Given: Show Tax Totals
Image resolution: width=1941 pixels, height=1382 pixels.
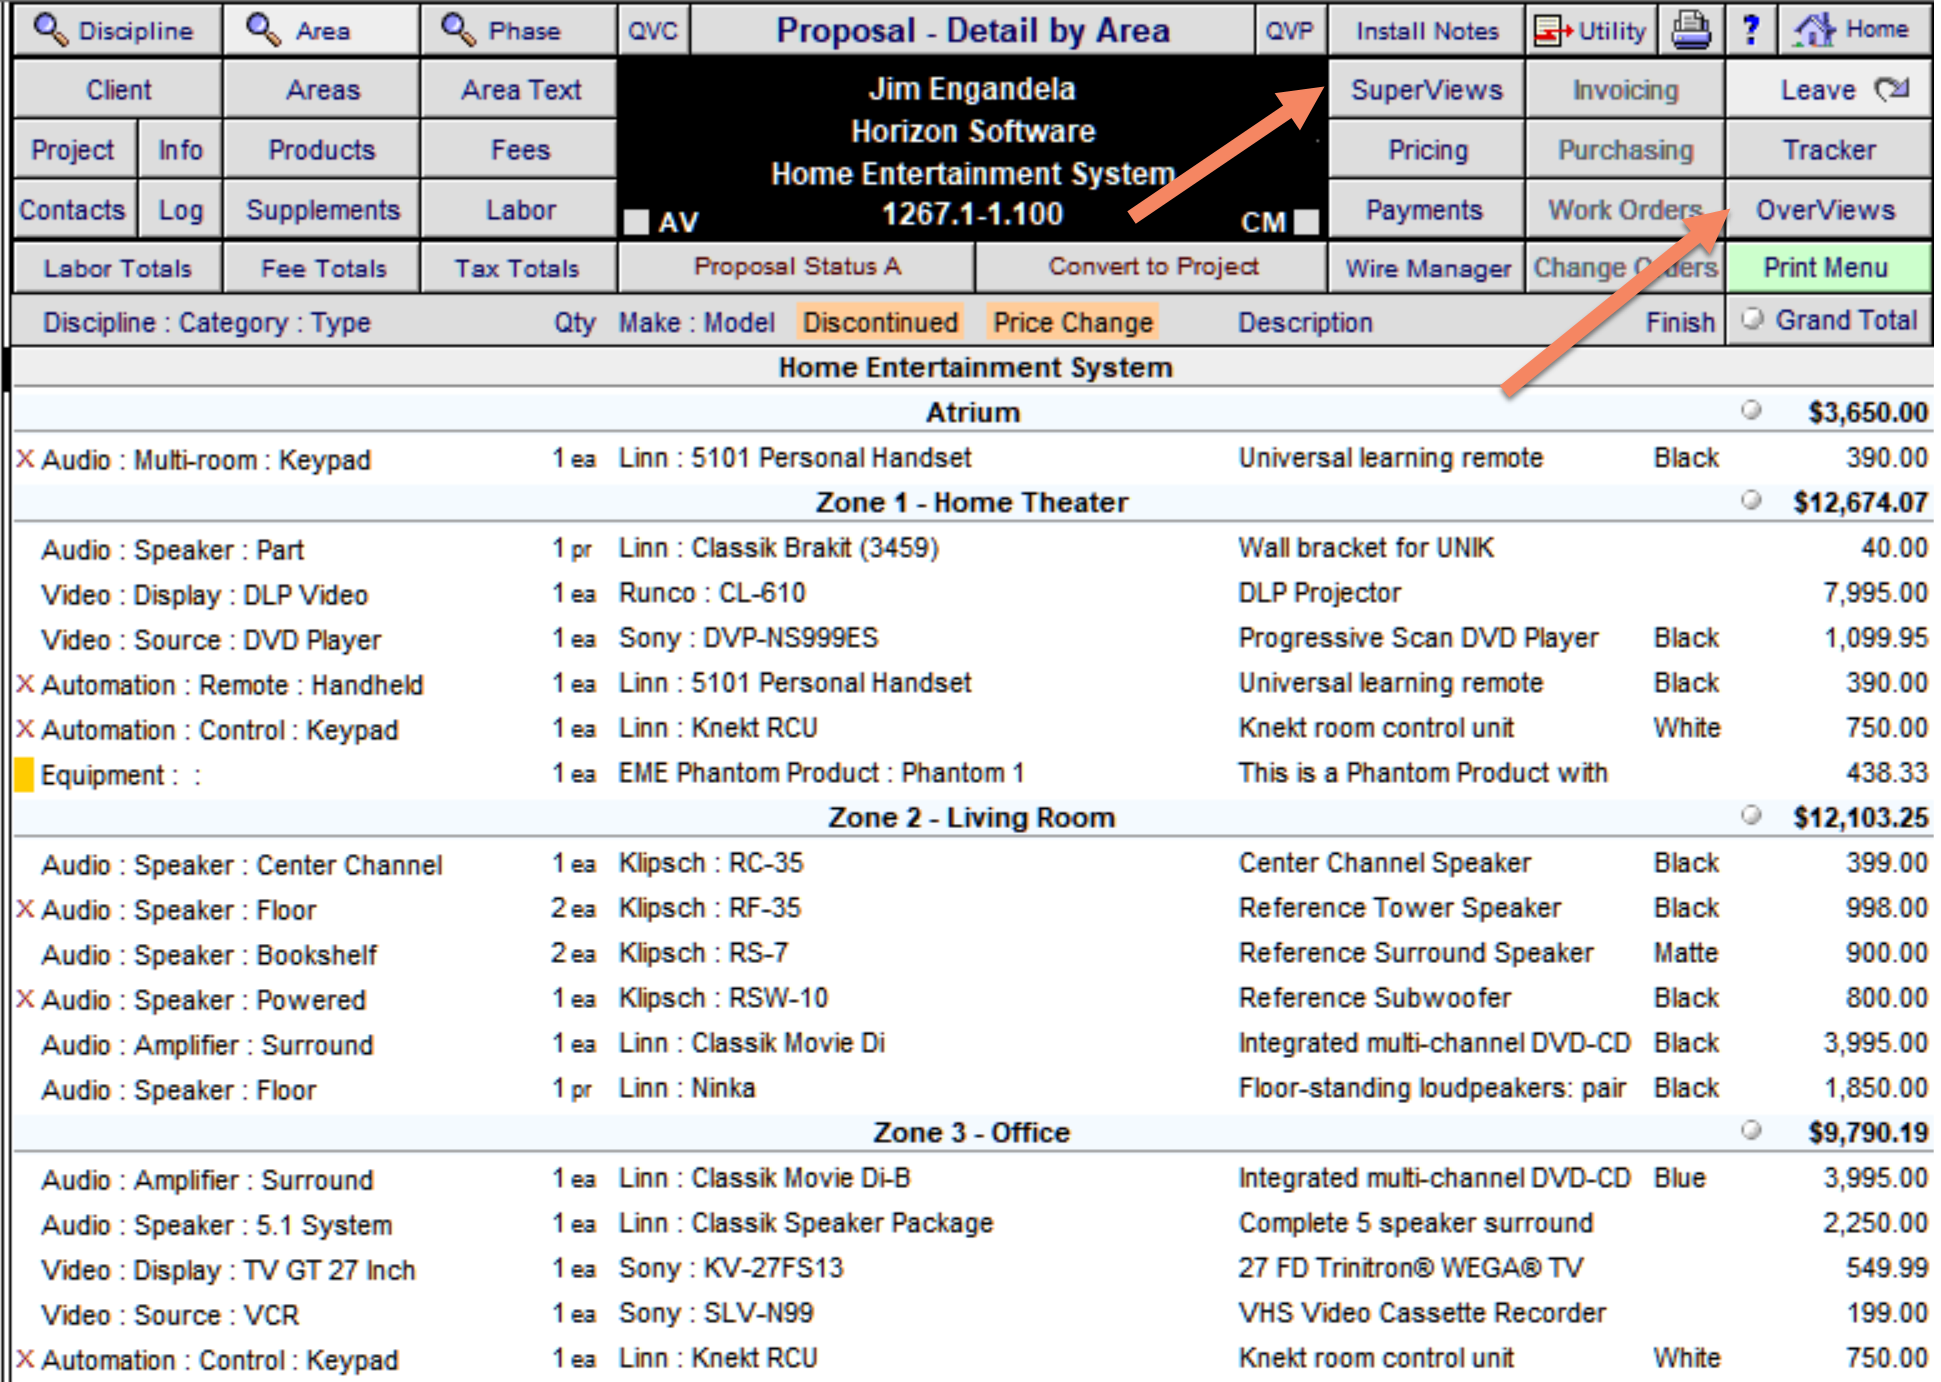Looking at the screenshot, I should (x=517, y=268).
